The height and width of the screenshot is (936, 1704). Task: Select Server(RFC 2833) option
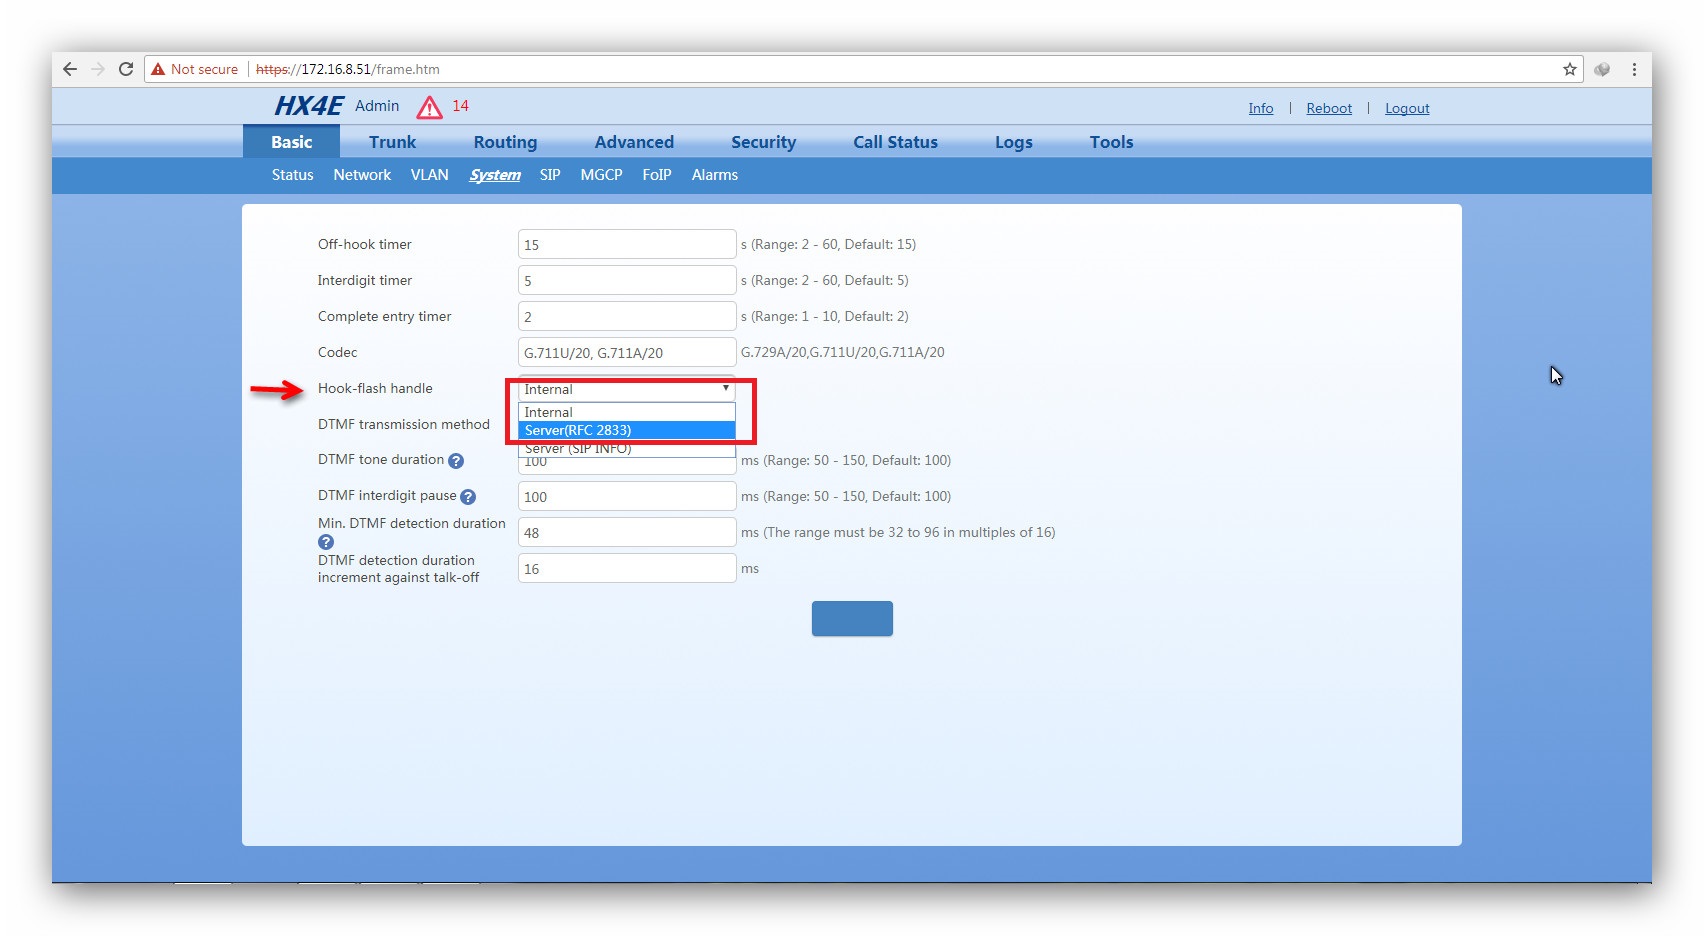626,431
